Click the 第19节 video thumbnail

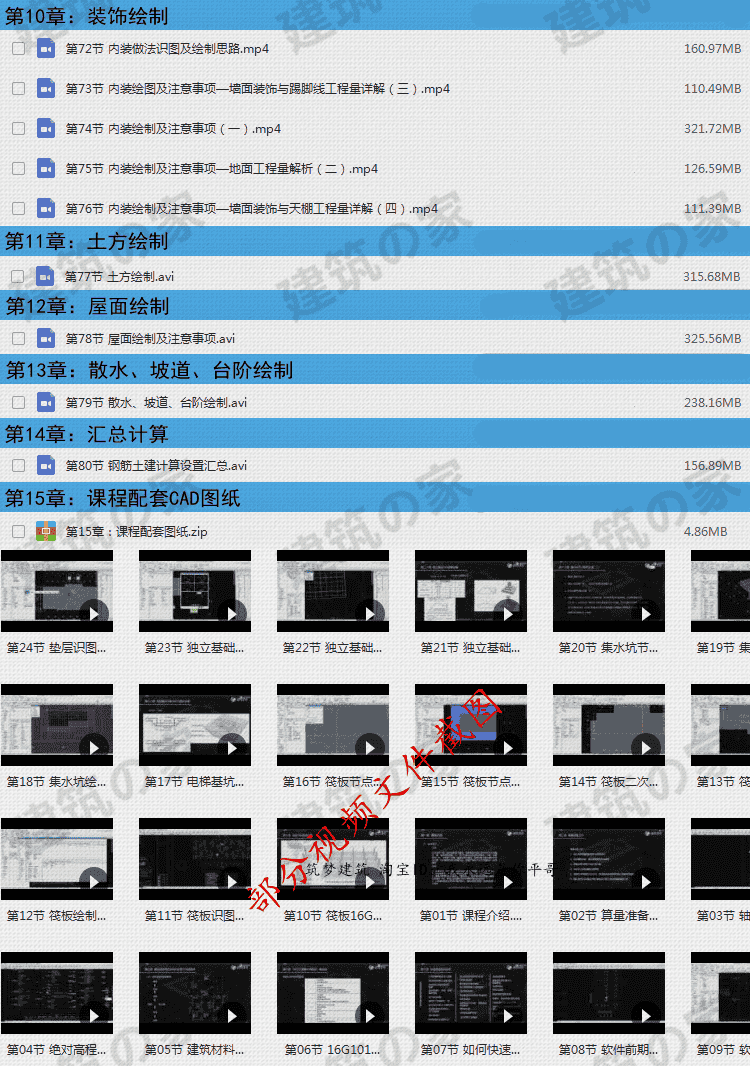(720, 591)
